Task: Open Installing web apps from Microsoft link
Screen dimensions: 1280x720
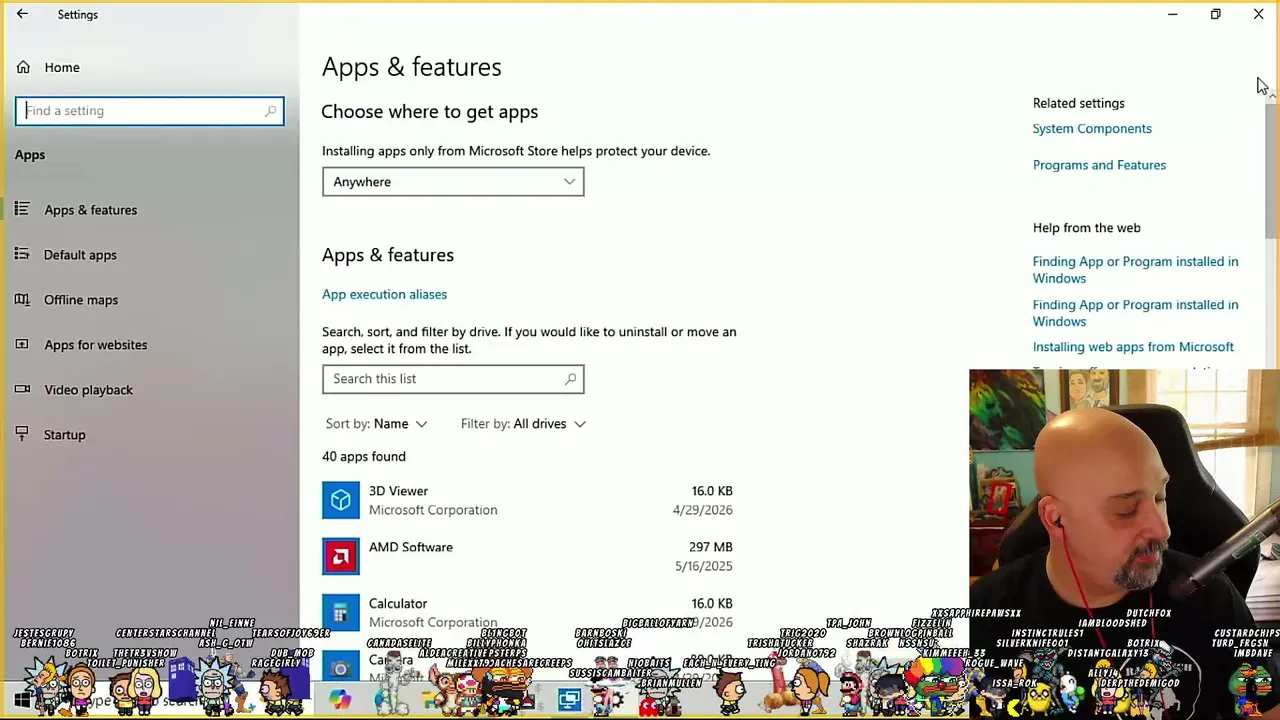Action: (x=1133, y=347)
